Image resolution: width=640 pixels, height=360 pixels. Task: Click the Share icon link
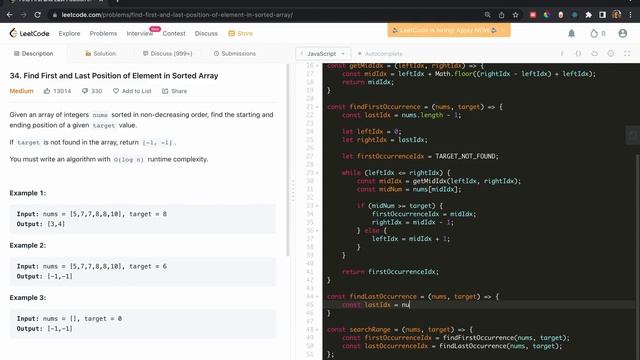coord(174,91)
